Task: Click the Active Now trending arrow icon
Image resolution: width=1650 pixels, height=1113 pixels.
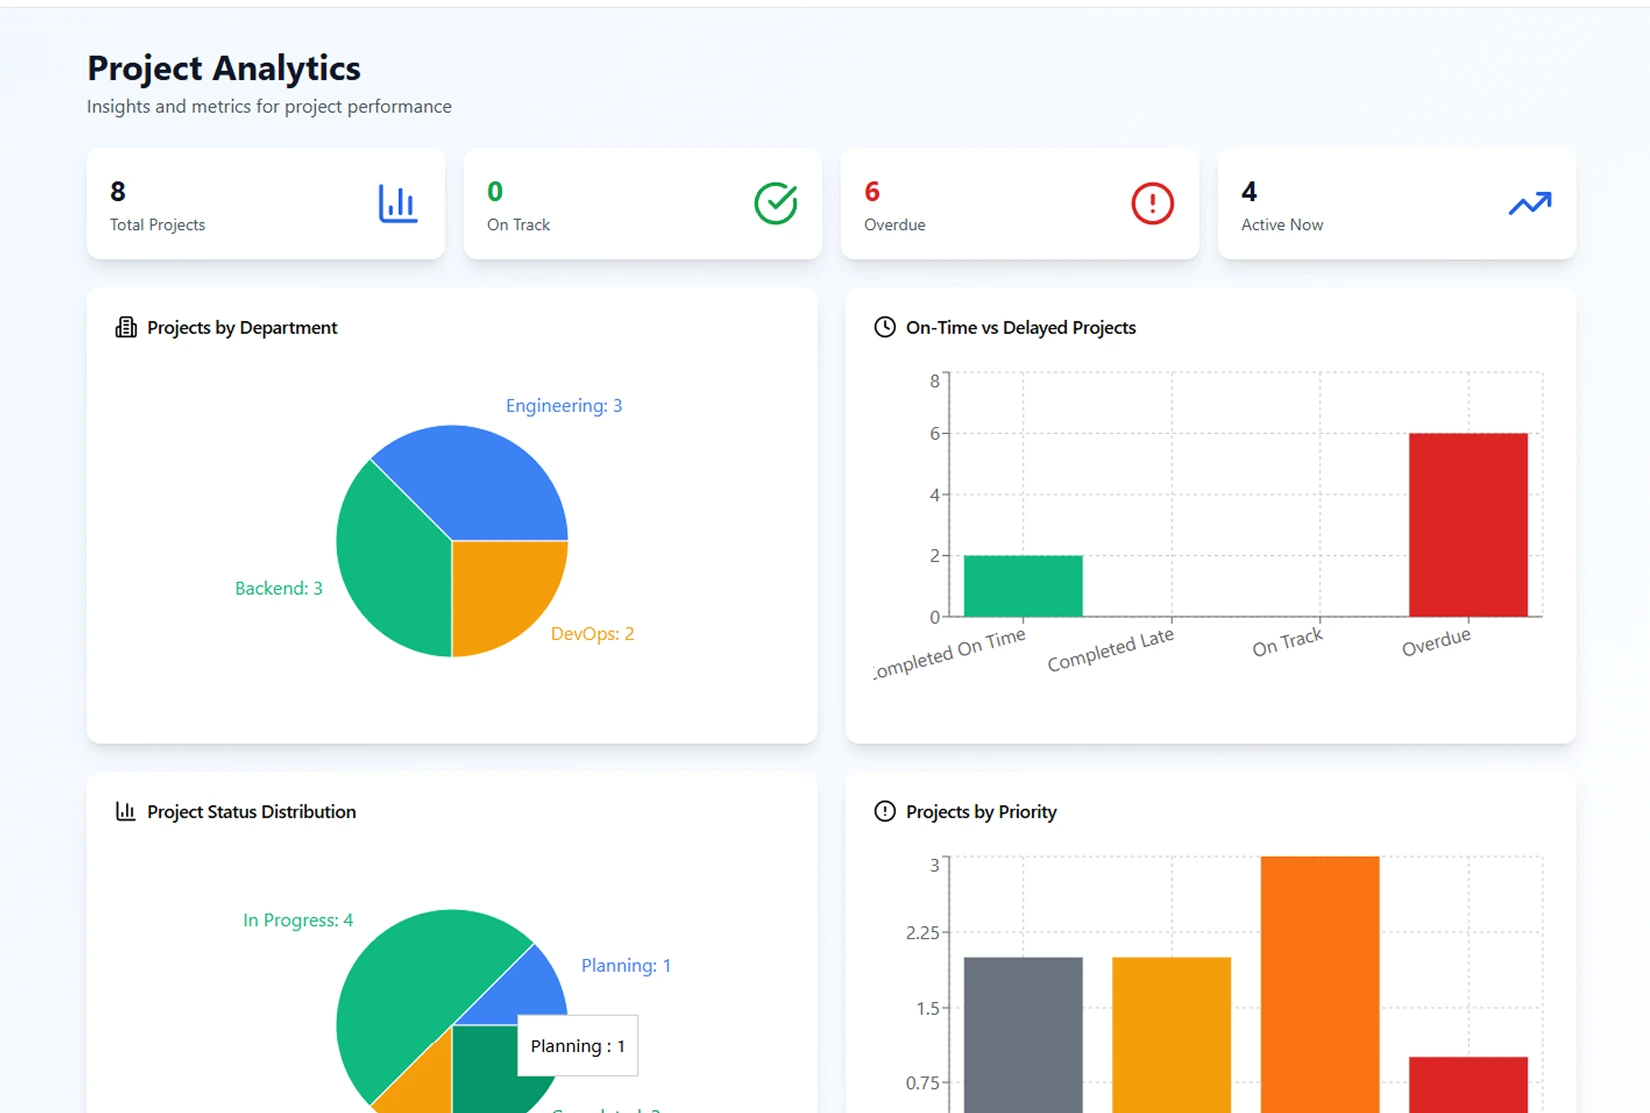Action: [x=1530, y=203]
